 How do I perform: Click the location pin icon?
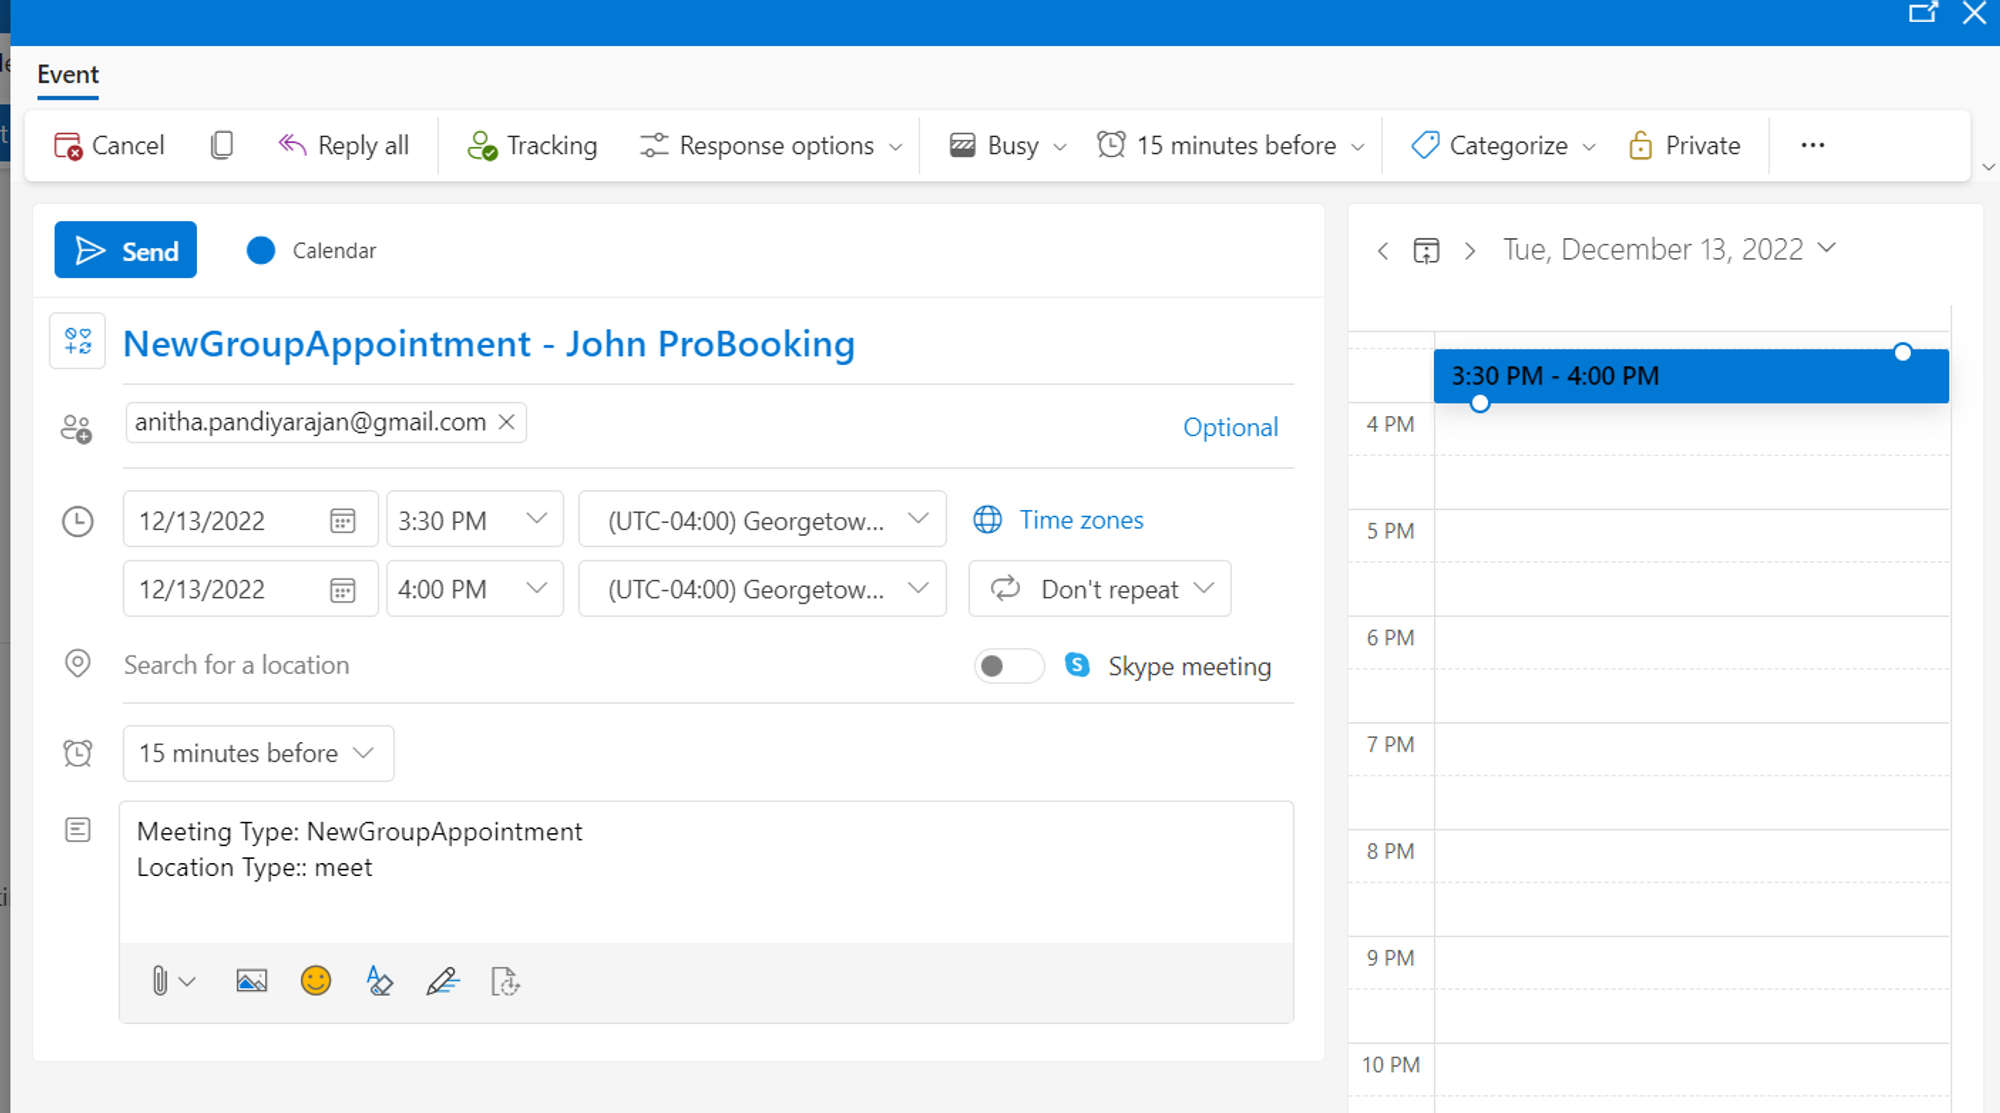coord(77,664)
